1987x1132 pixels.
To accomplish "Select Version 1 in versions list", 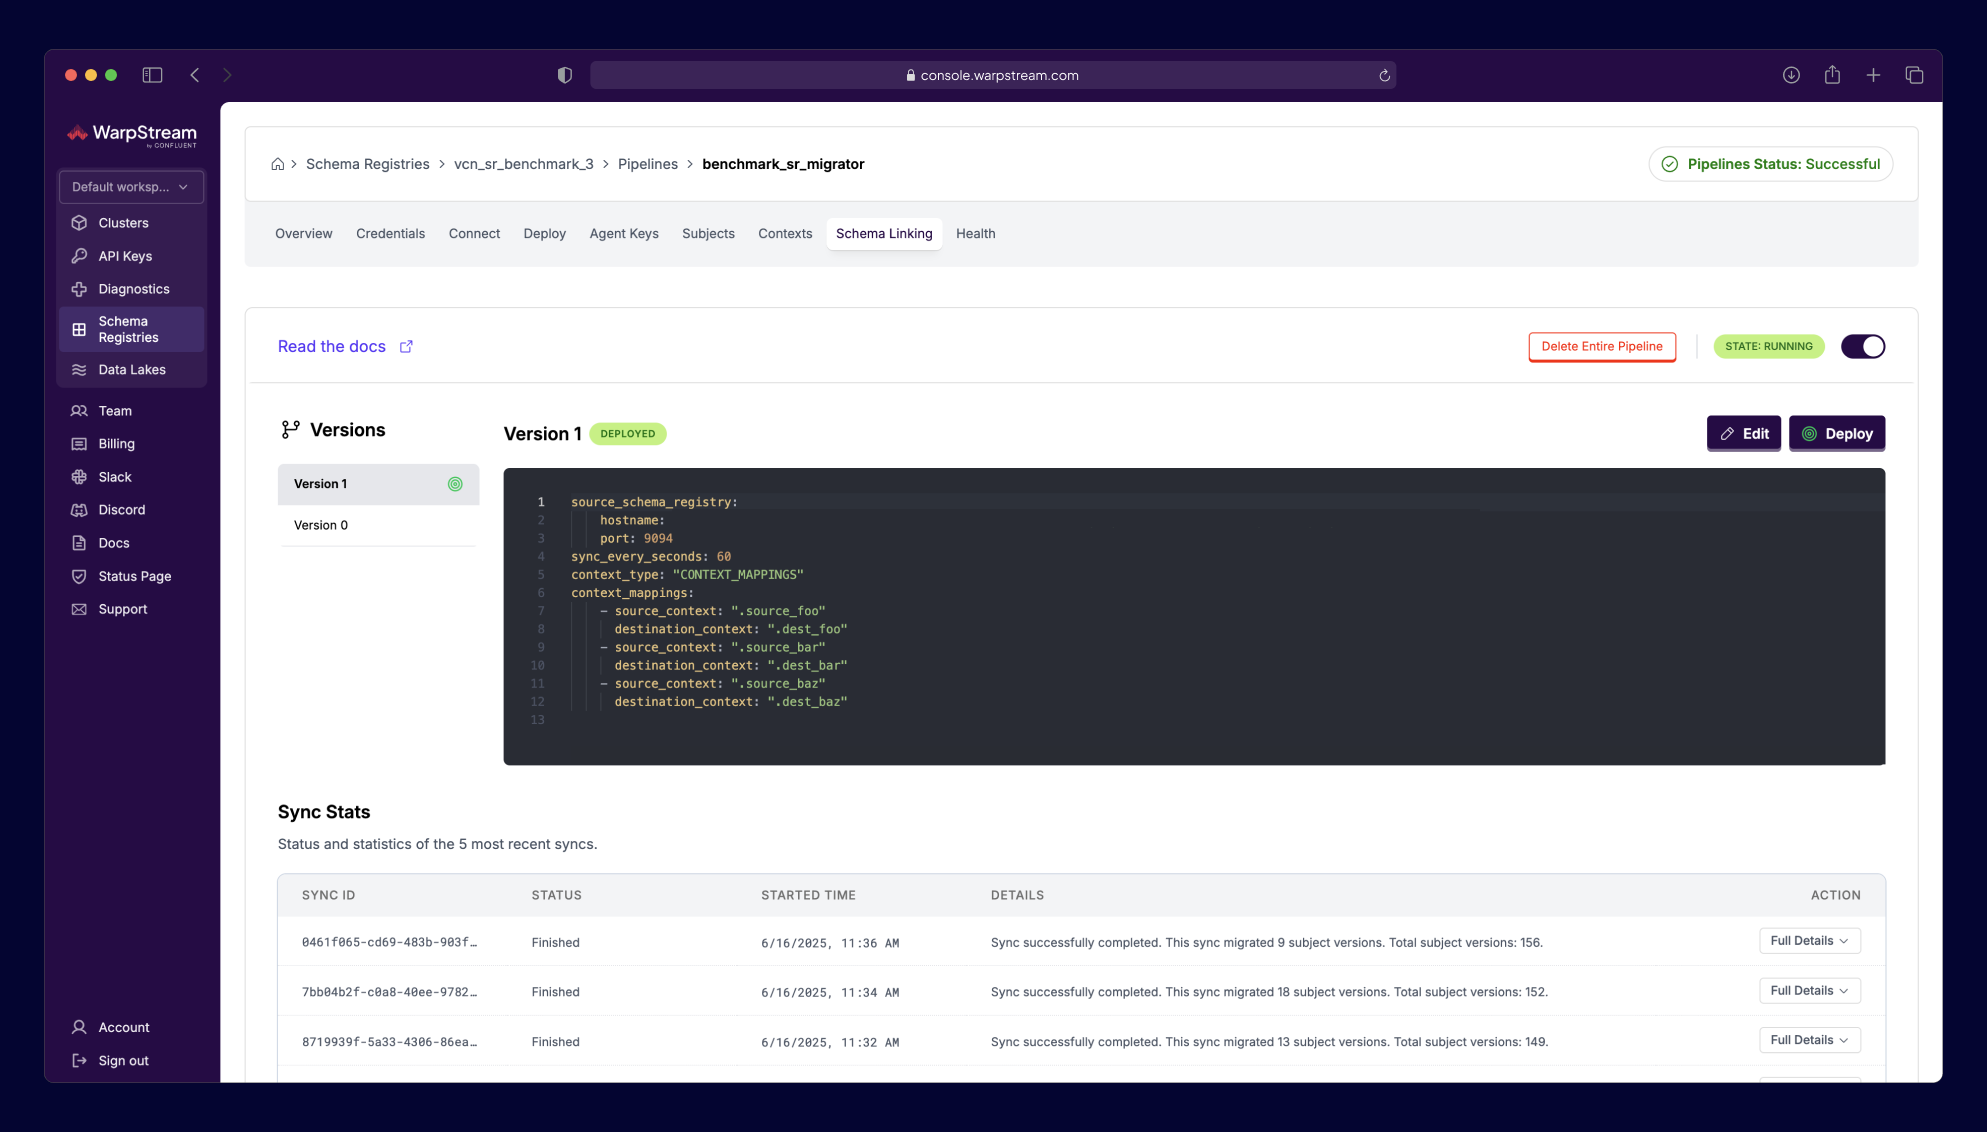I will click(378, 484).
